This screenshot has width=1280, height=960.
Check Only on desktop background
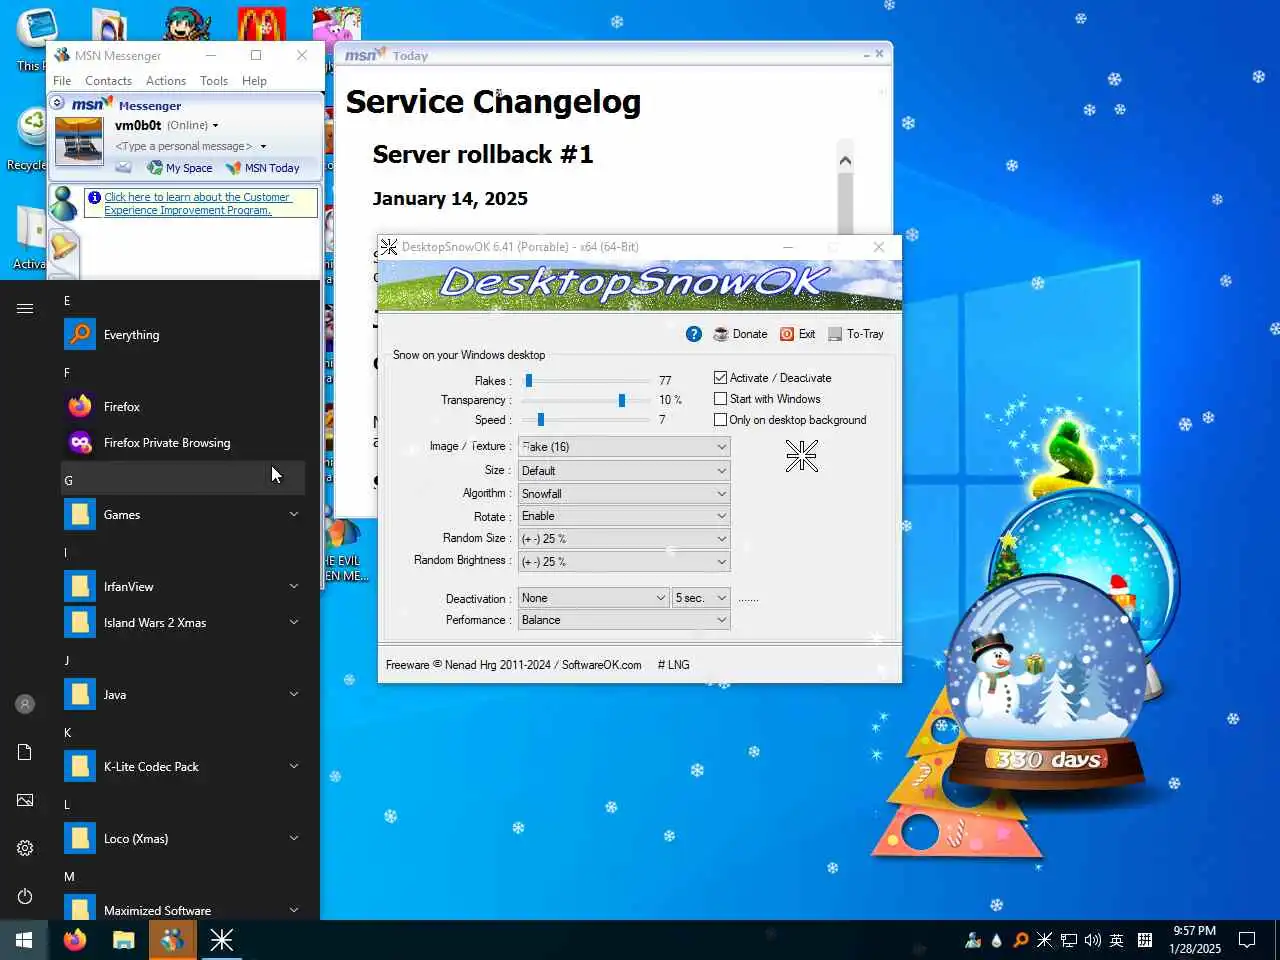point(720,420)
